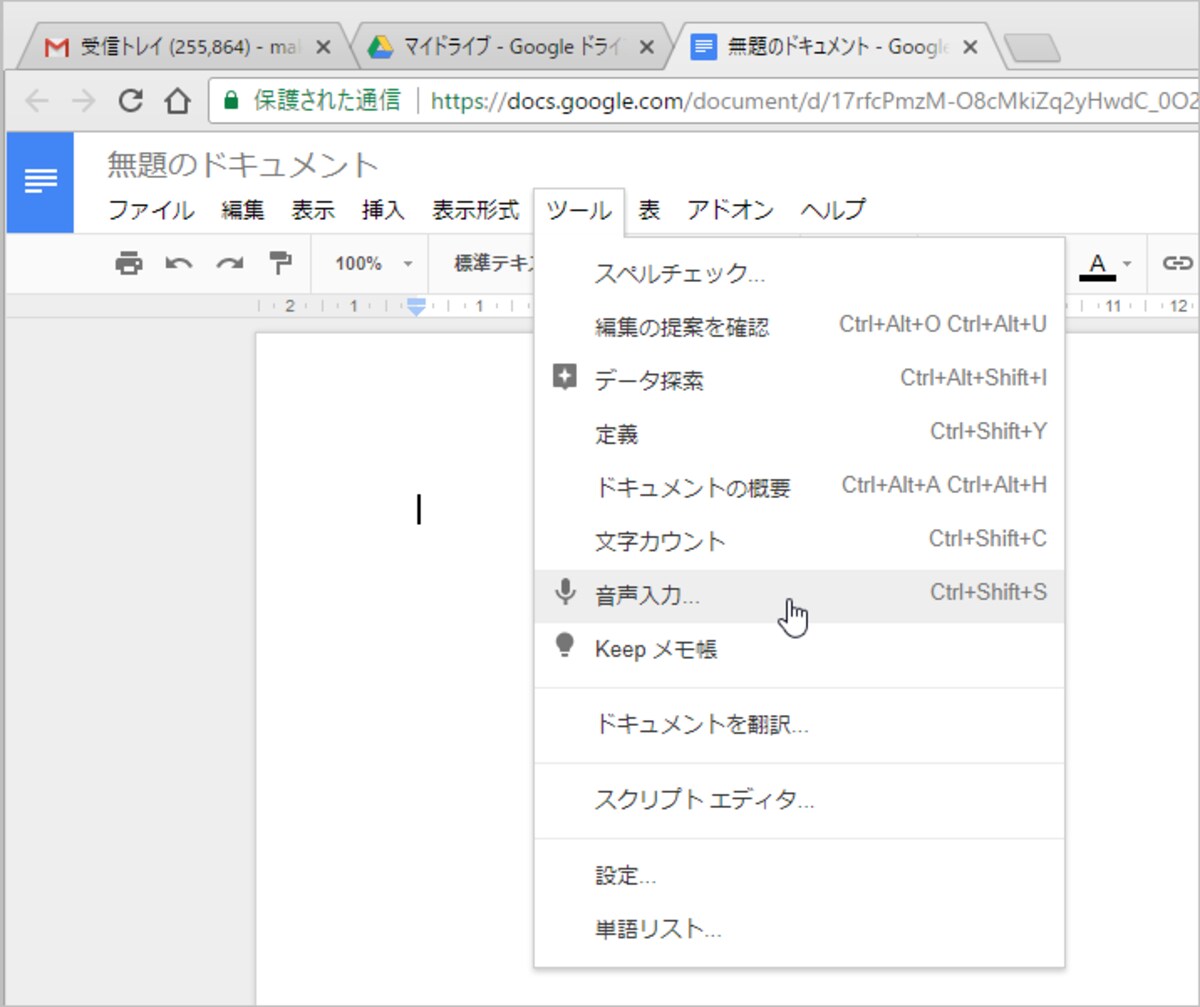Image resolution: width=1200 pixels, height=1007 pixels.
Task: Click the Insert link icon
Action: pyautogui.click(x=1177, y=263)
